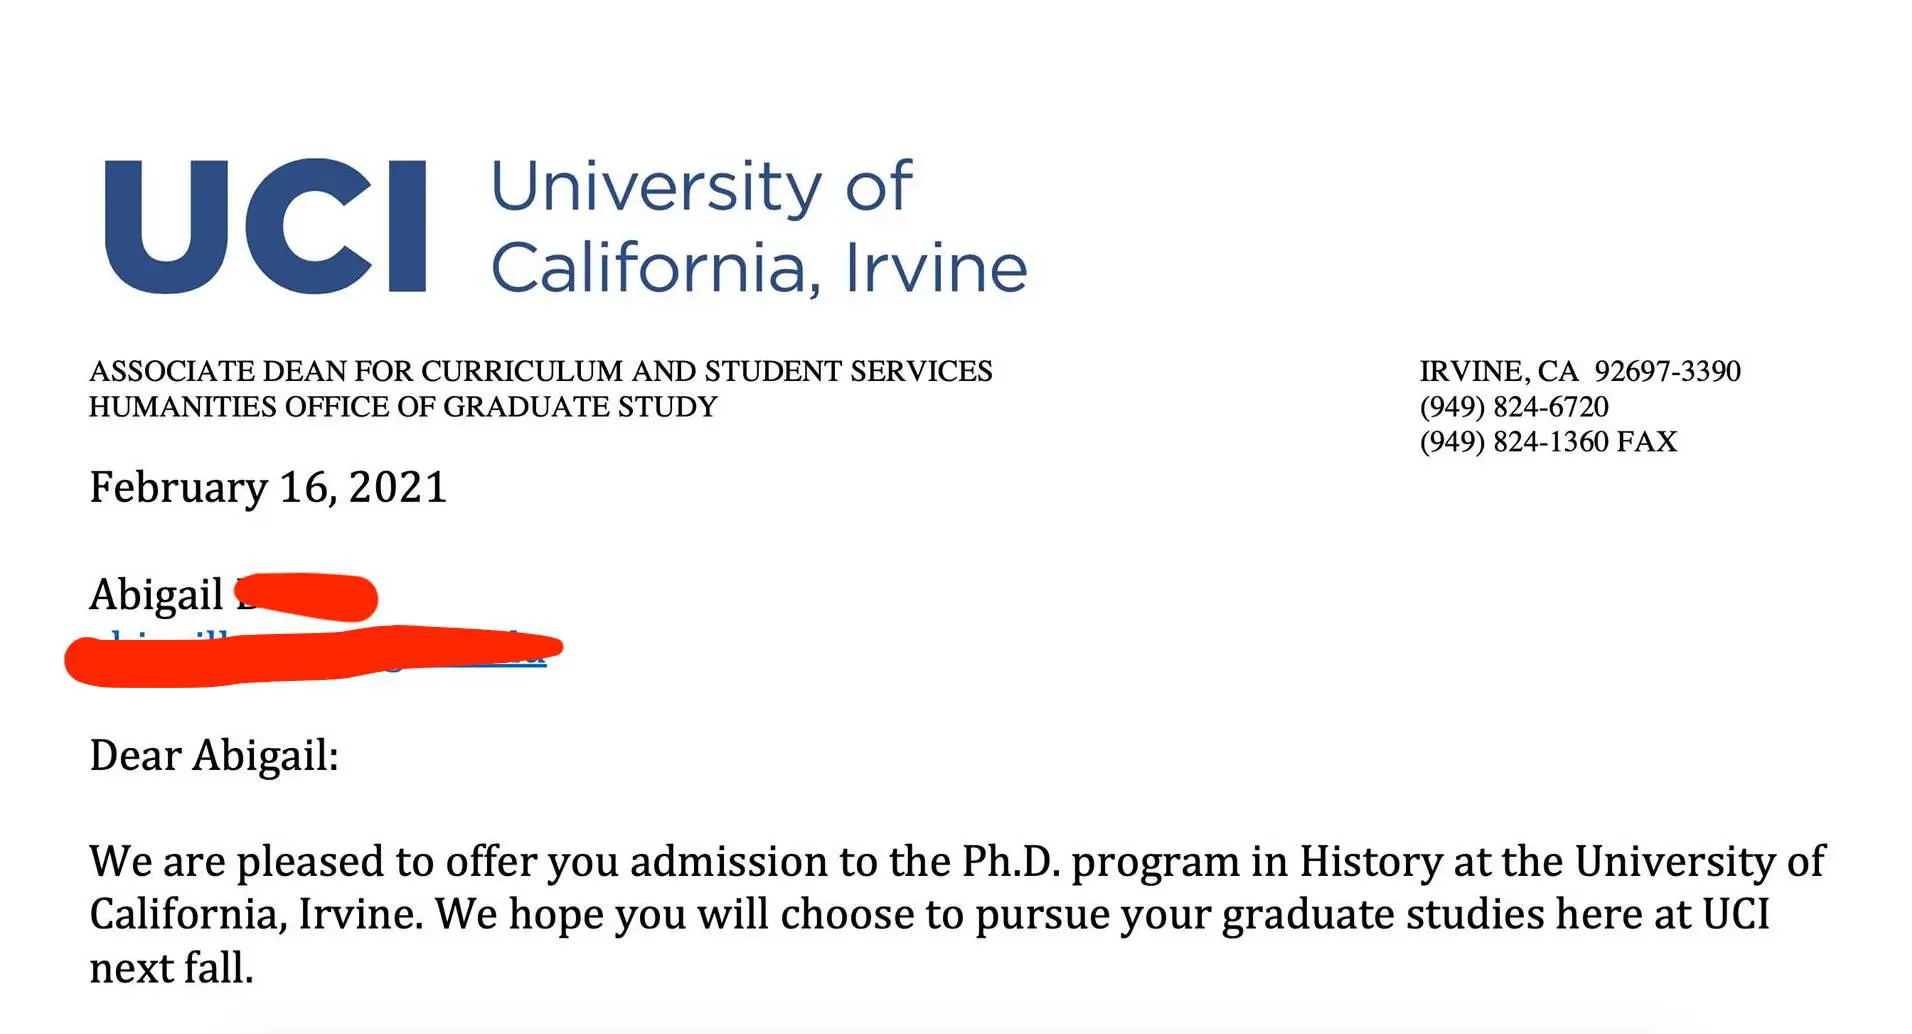This screenshot has width=1912, height=1034.
Task: Click the Humanities Office of Graduate Study line
Action: coord(403,407)
